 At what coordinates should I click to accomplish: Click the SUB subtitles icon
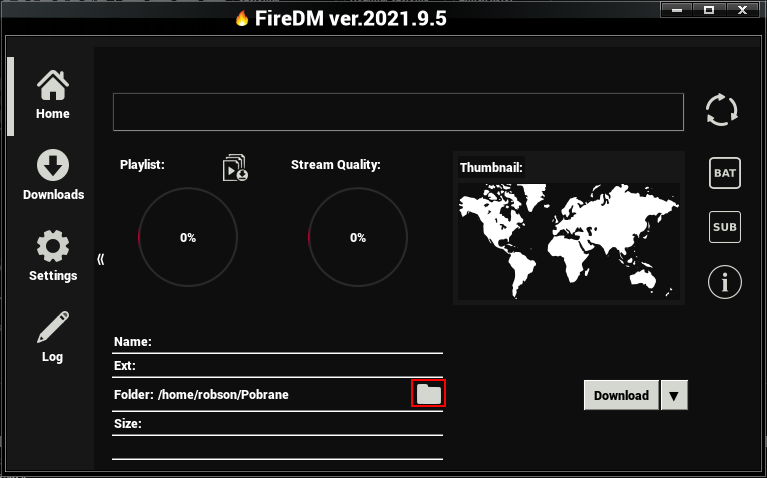point(724,227)
